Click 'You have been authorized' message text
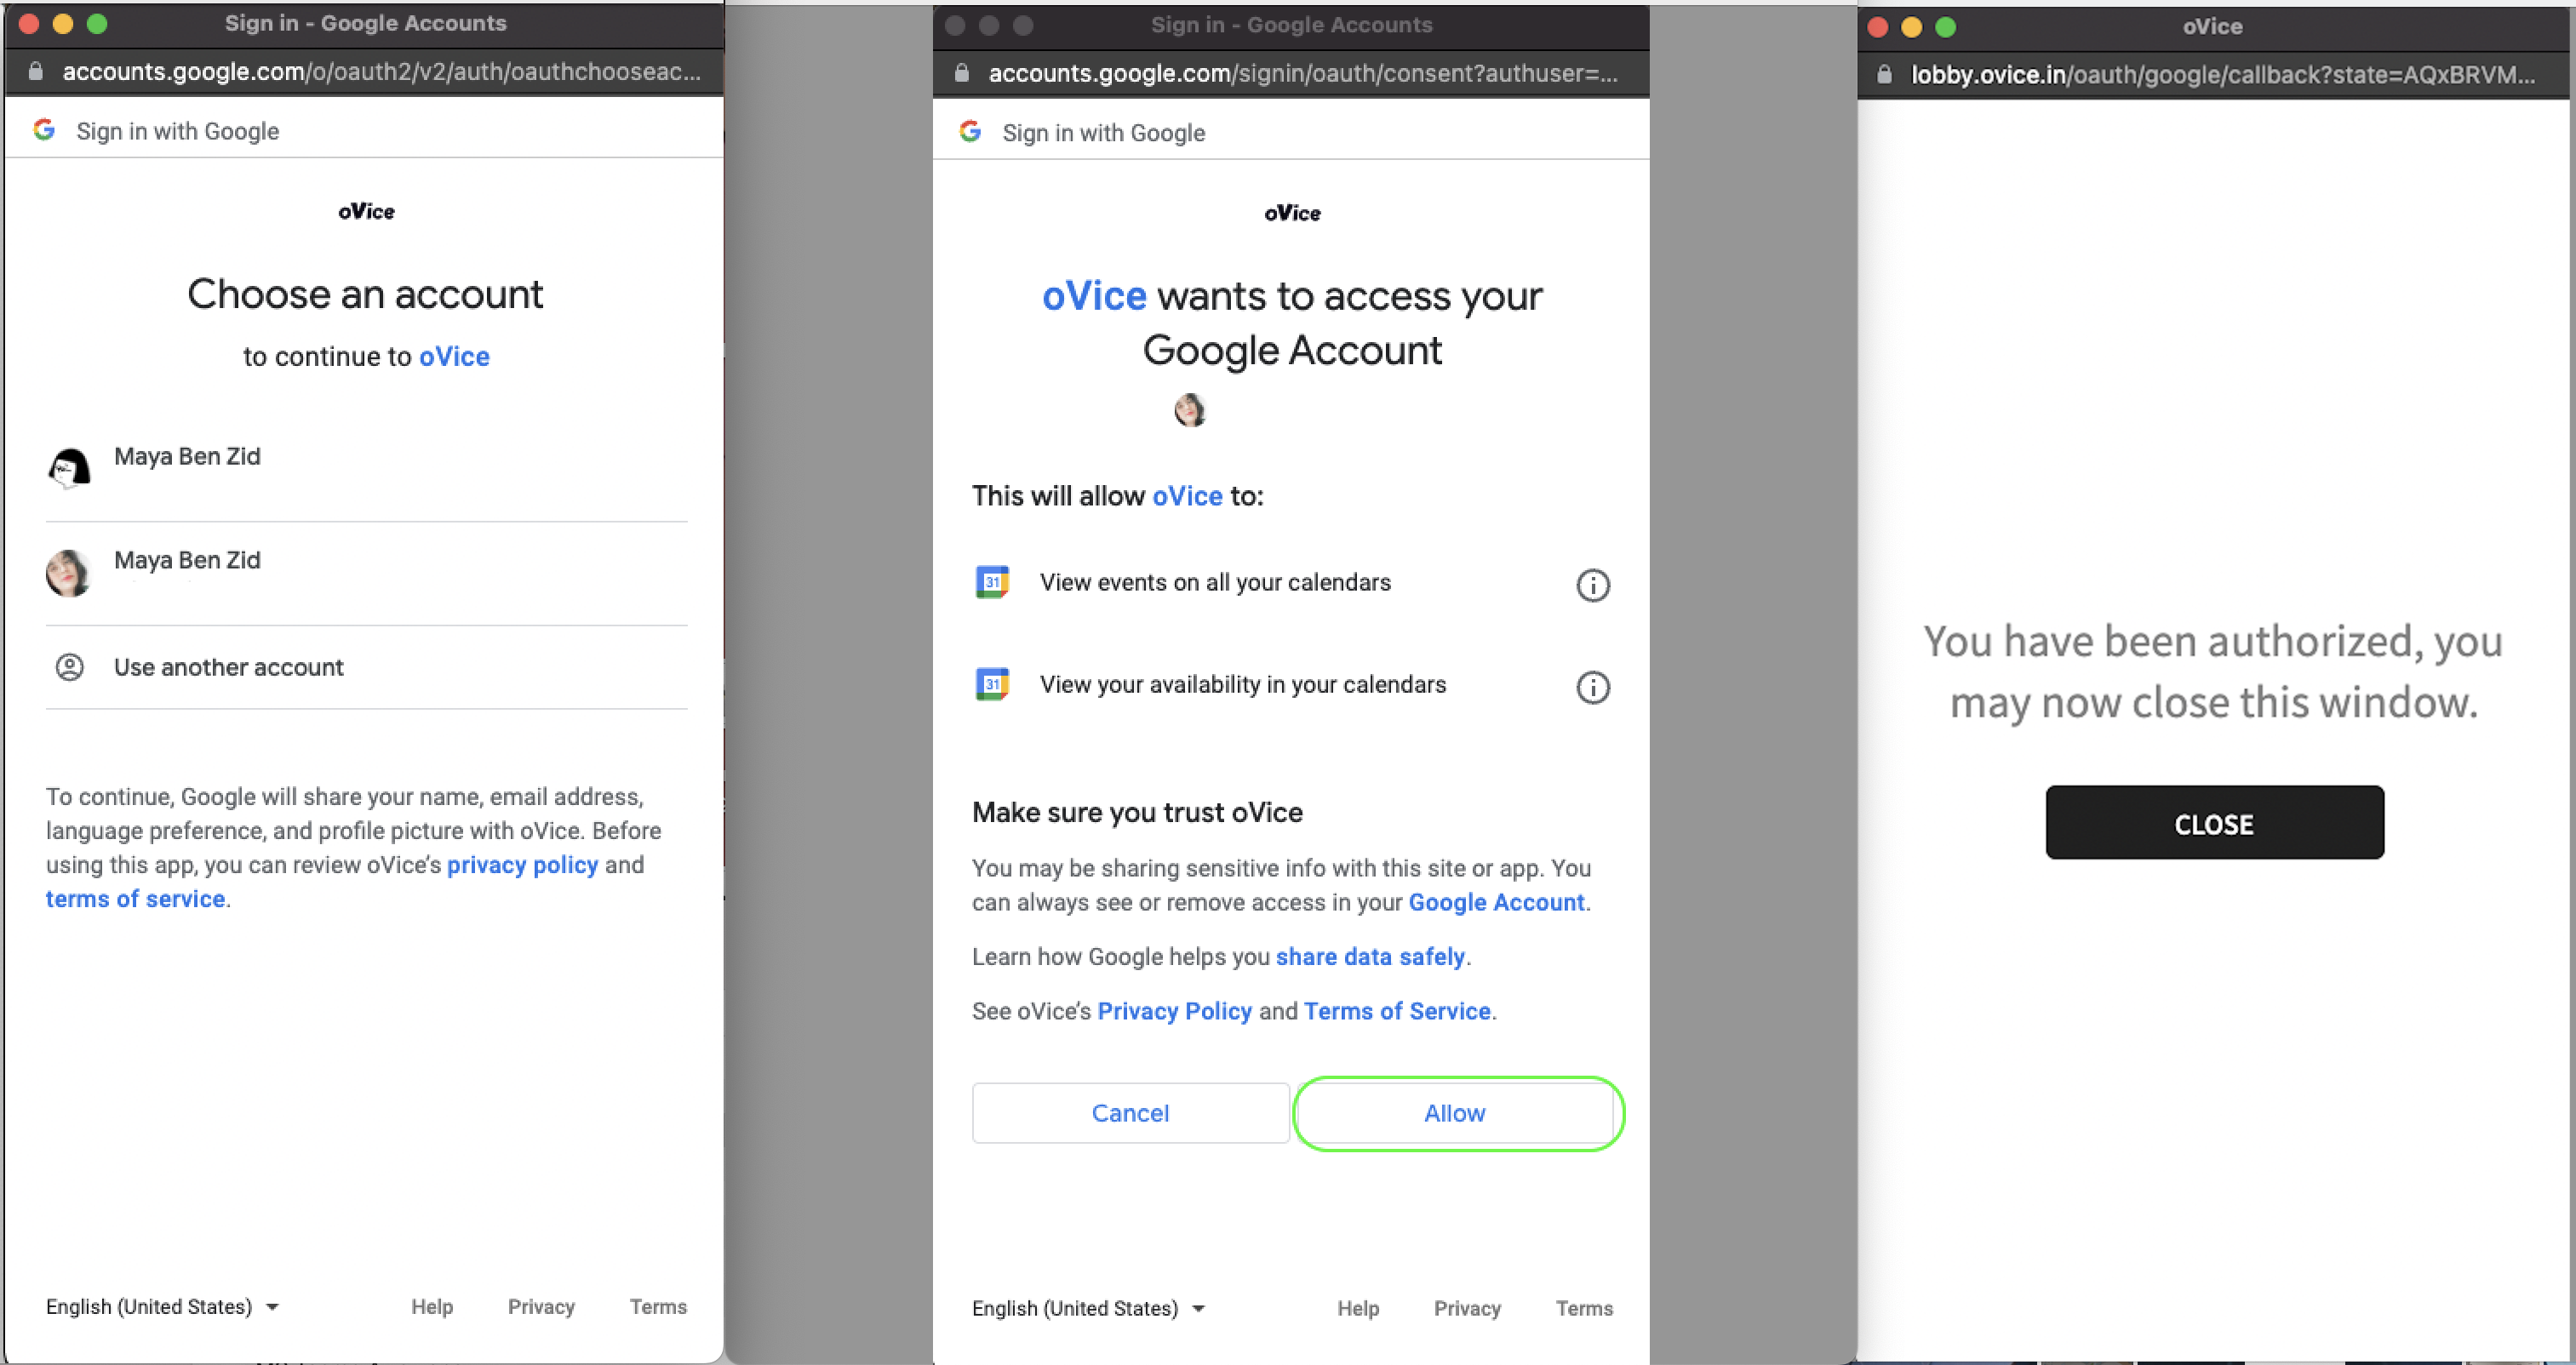Screen dimensions: 2576x1365 click(x=2213, y=671)
